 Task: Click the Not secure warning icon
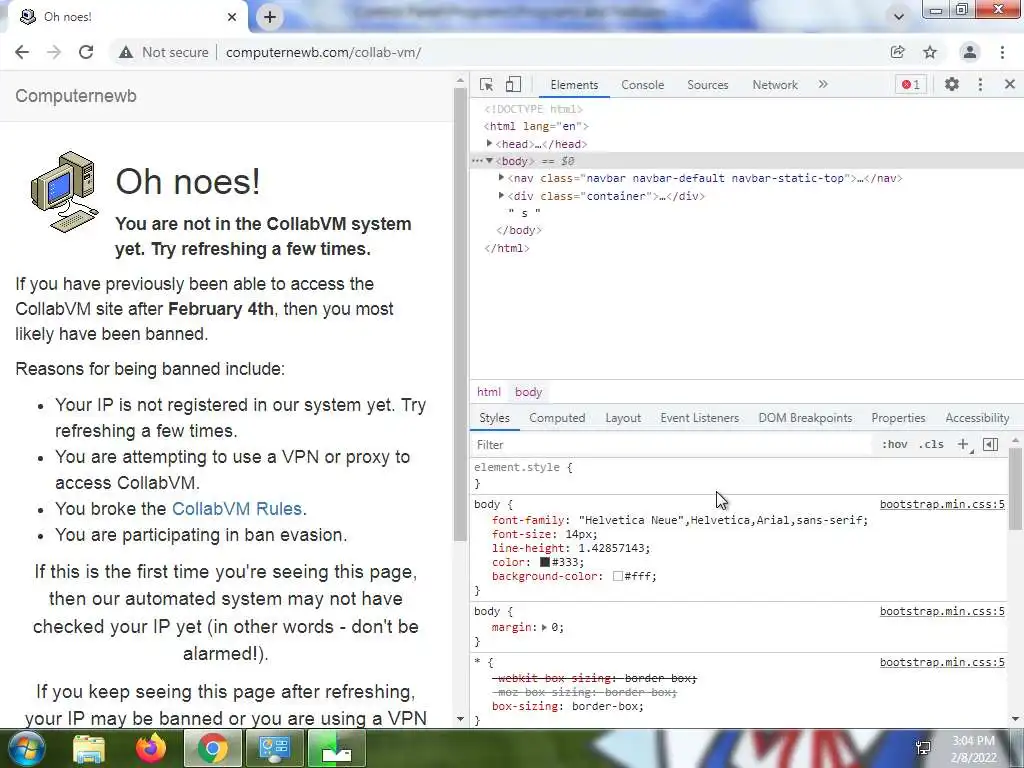coord(126,52)
